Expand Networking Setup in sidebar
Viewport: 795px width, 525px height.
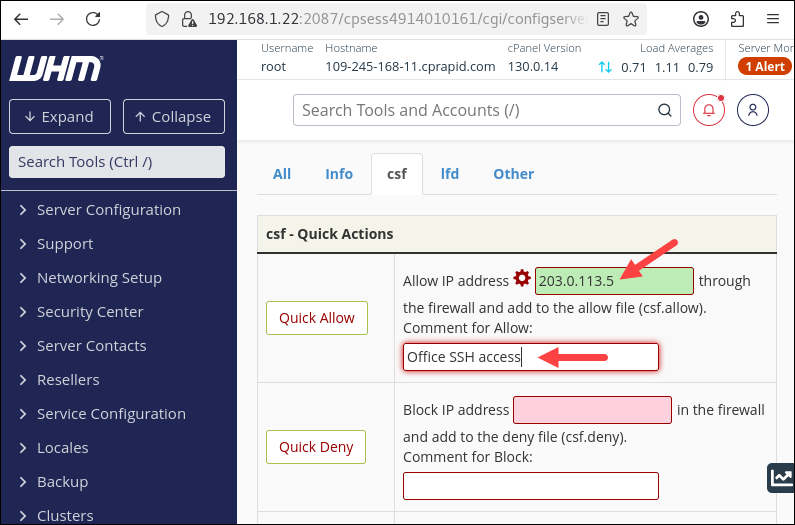pos(99,278)
